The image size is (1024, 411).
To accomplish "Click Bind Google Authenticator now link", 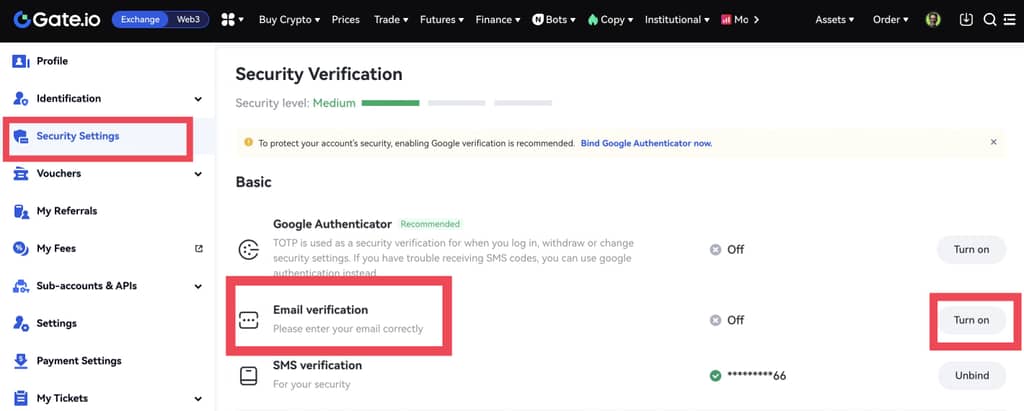I will (x=646, y=143).
